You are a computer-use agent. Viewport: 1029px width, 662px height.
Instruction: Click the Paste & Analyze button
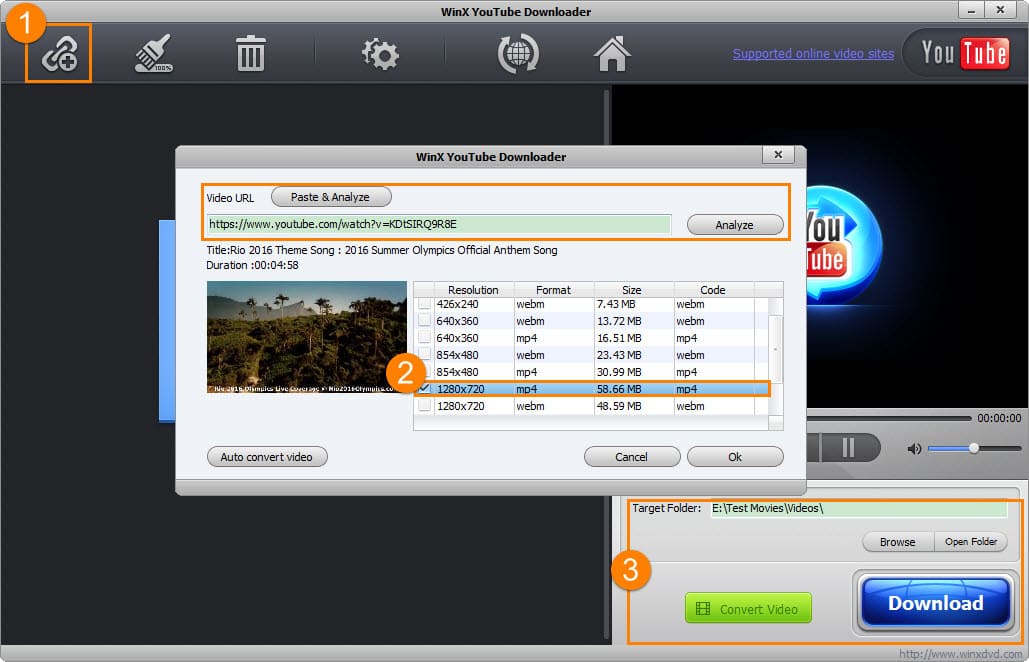(x=331, y=197)
